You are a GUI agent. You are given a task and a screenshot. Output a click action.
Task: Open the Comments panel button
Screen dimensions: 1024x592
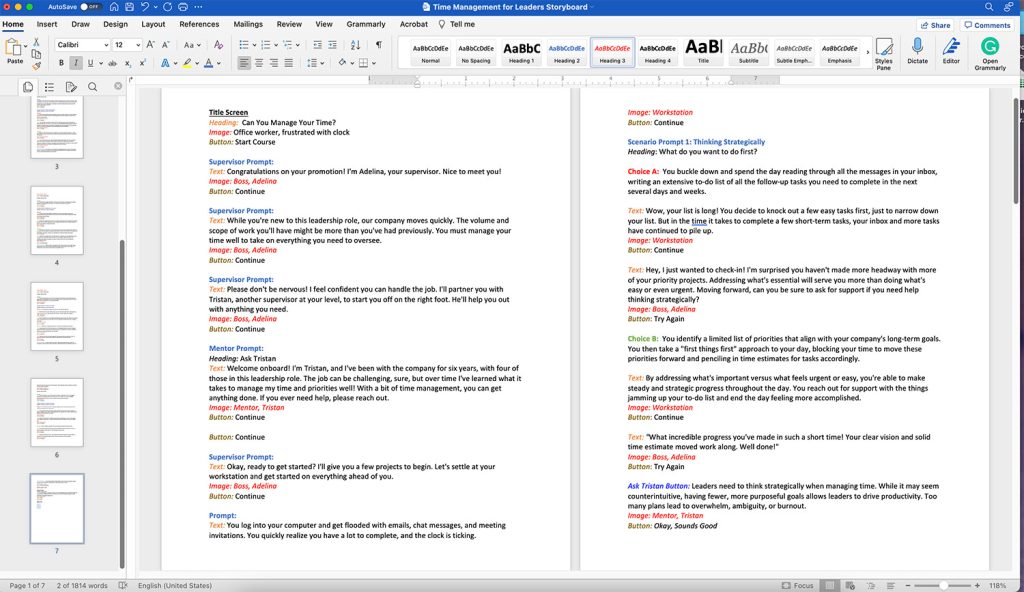tap(987, 25)
